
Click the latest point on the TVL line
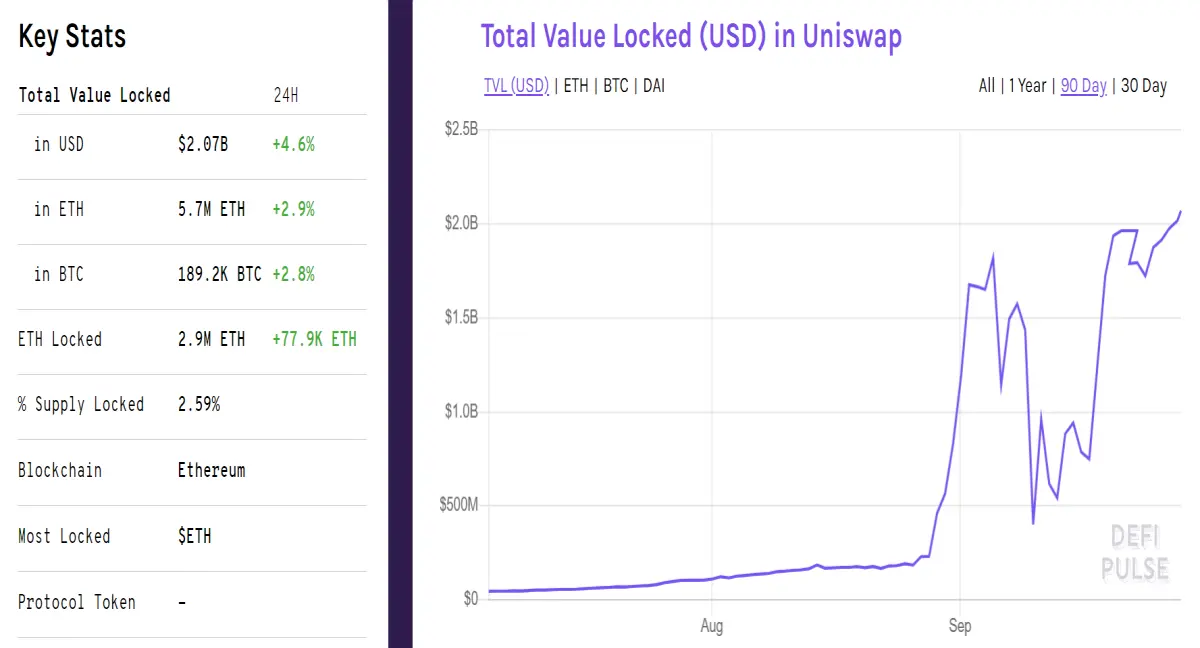(x=1180, y=212)
